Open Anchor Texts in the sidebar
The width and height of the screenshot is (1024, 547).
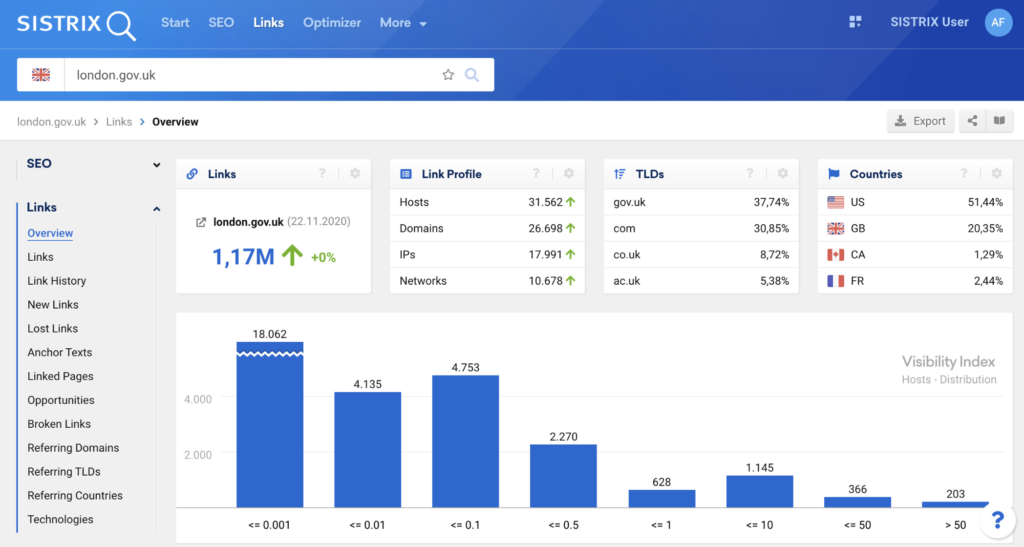[59, 352]
